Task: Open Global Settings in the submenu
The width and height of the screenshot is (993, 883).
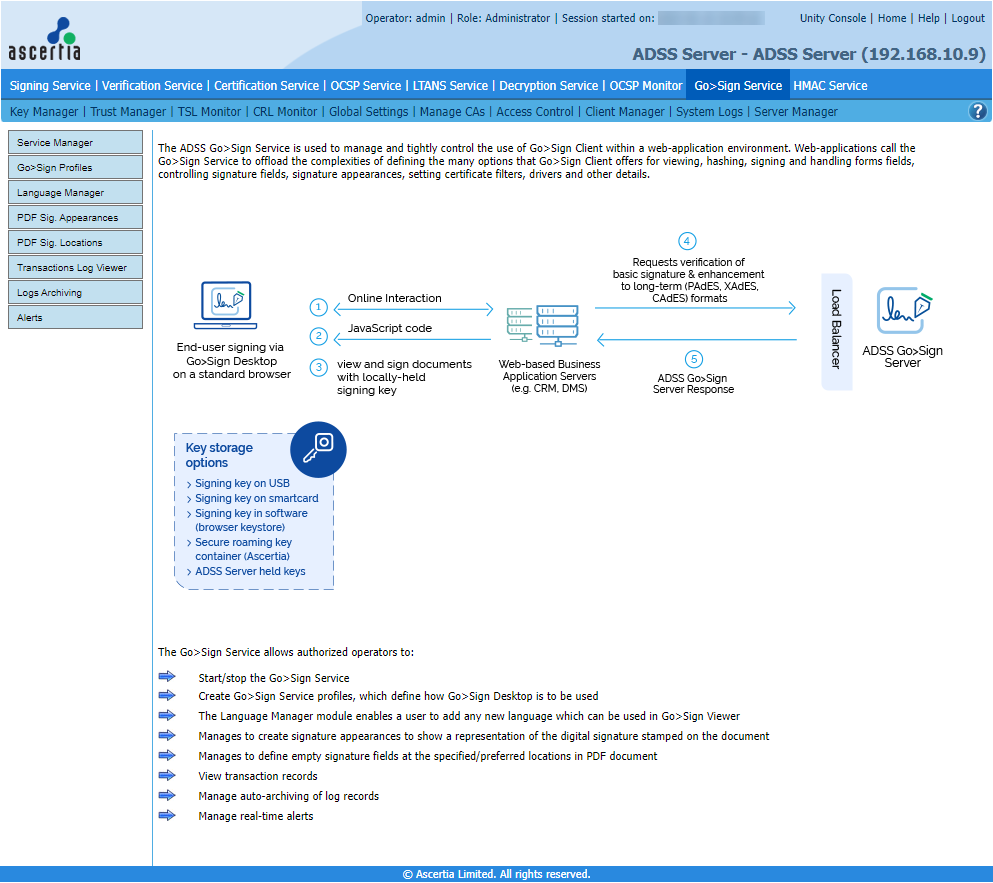Action: pos(368,112)
